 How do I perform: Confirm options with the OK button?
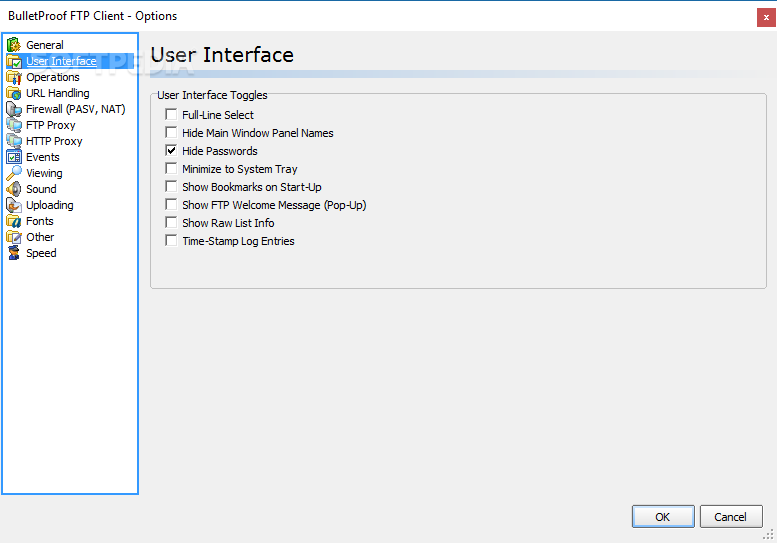663,517
